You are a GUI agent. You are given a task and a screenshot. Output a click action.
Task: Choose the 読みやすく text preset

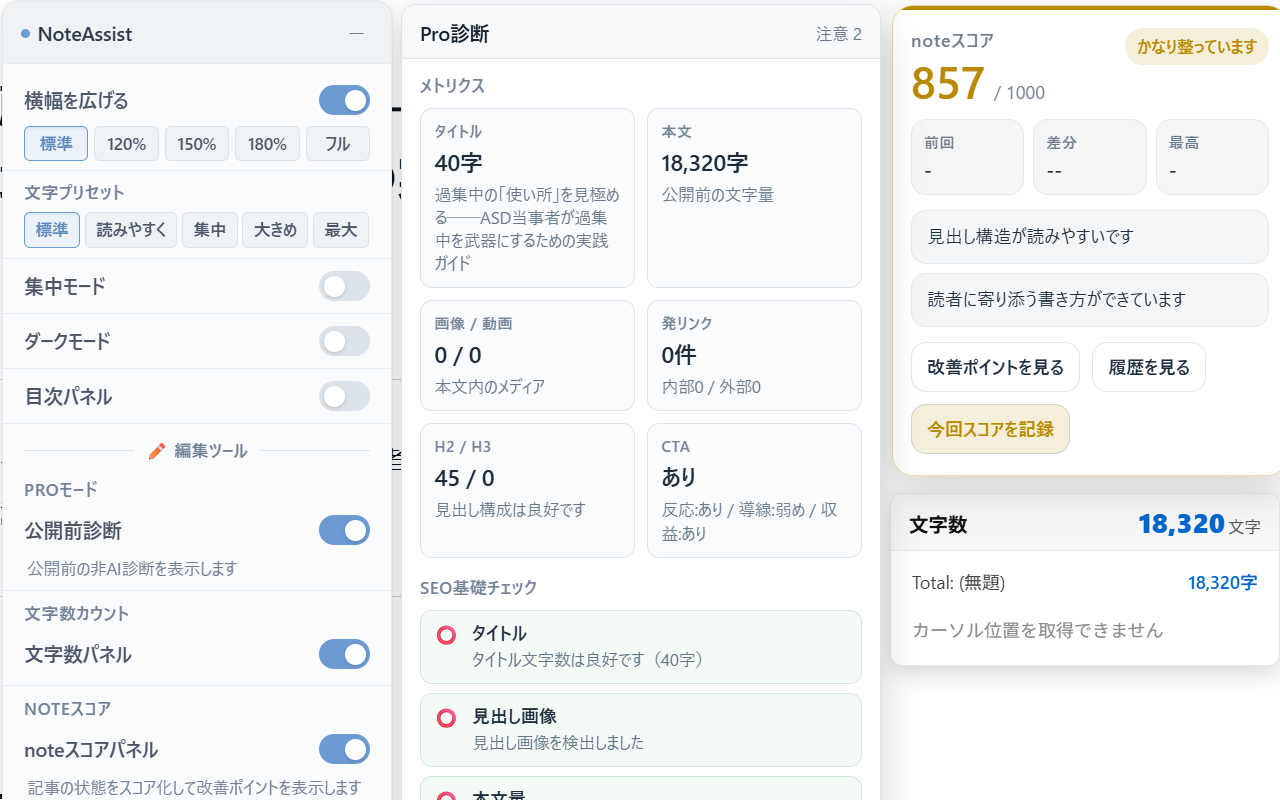point(130,230)
